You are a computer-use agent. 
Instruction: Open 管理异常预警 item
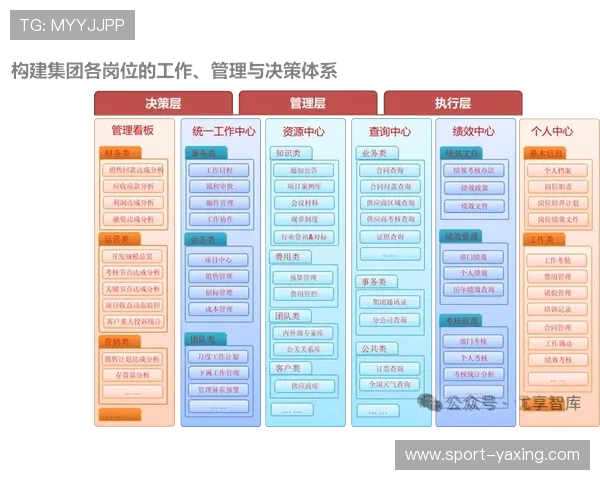click(x=218, y=390)
